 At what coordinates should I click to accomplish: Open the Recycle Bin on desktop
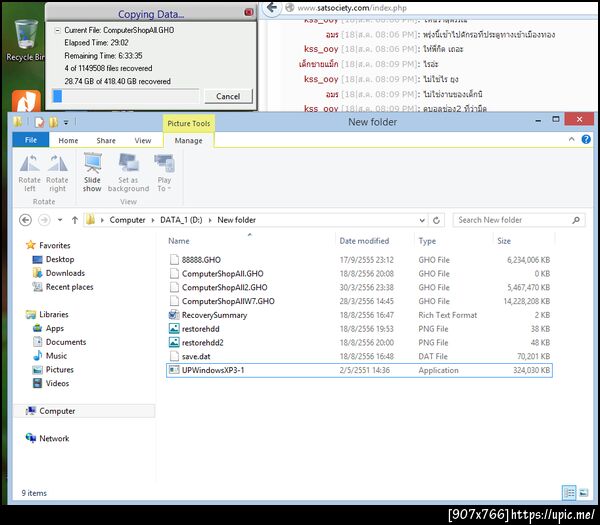(26, 40)
